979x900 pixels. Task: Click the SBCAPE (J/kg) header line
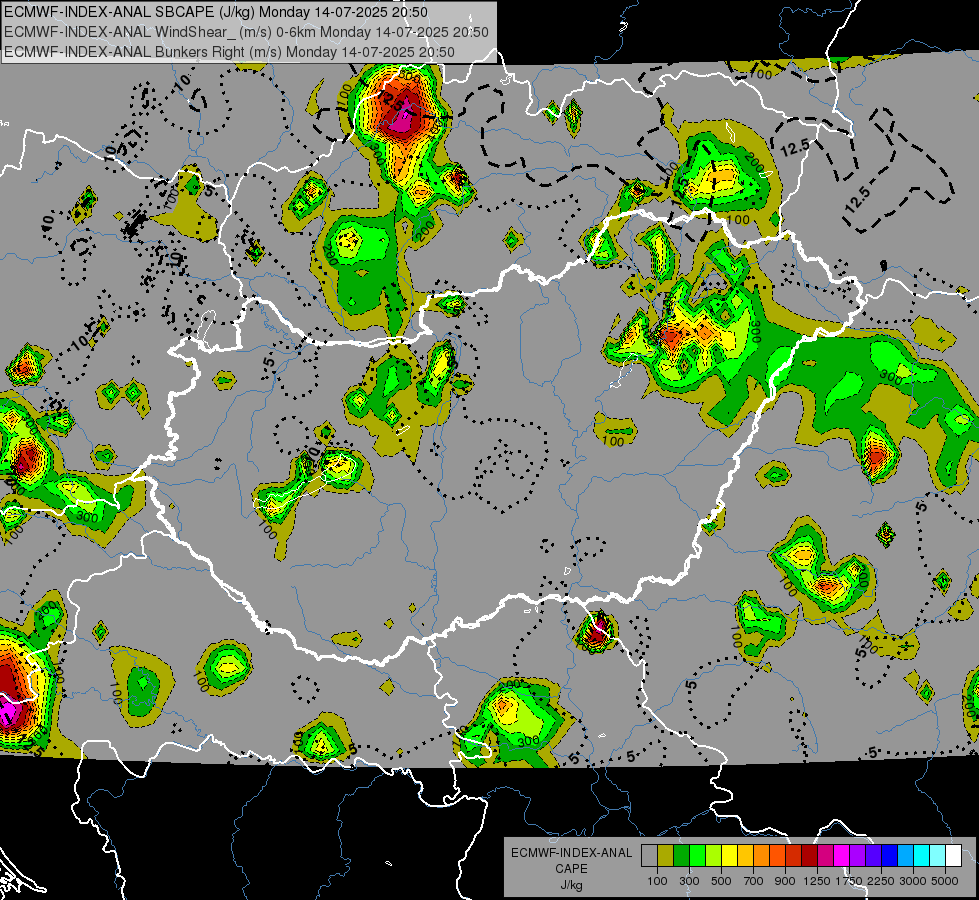[x=216, y=12]
